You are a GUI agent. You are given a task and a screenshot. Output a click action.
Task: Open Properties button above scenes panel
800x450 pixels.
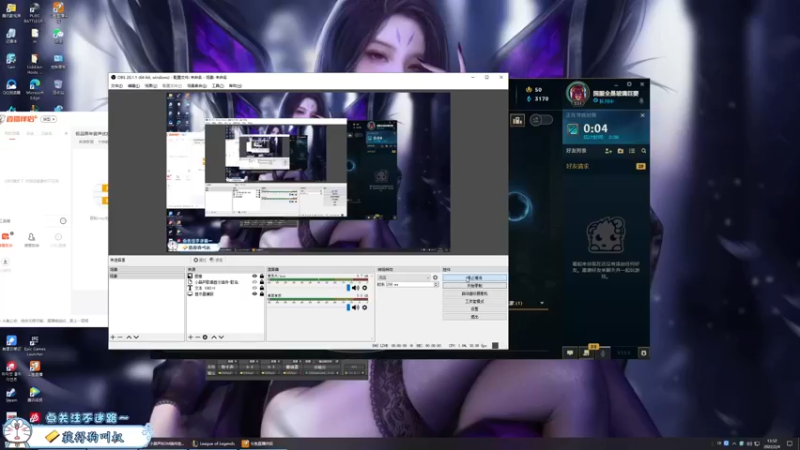pos(199,260)
